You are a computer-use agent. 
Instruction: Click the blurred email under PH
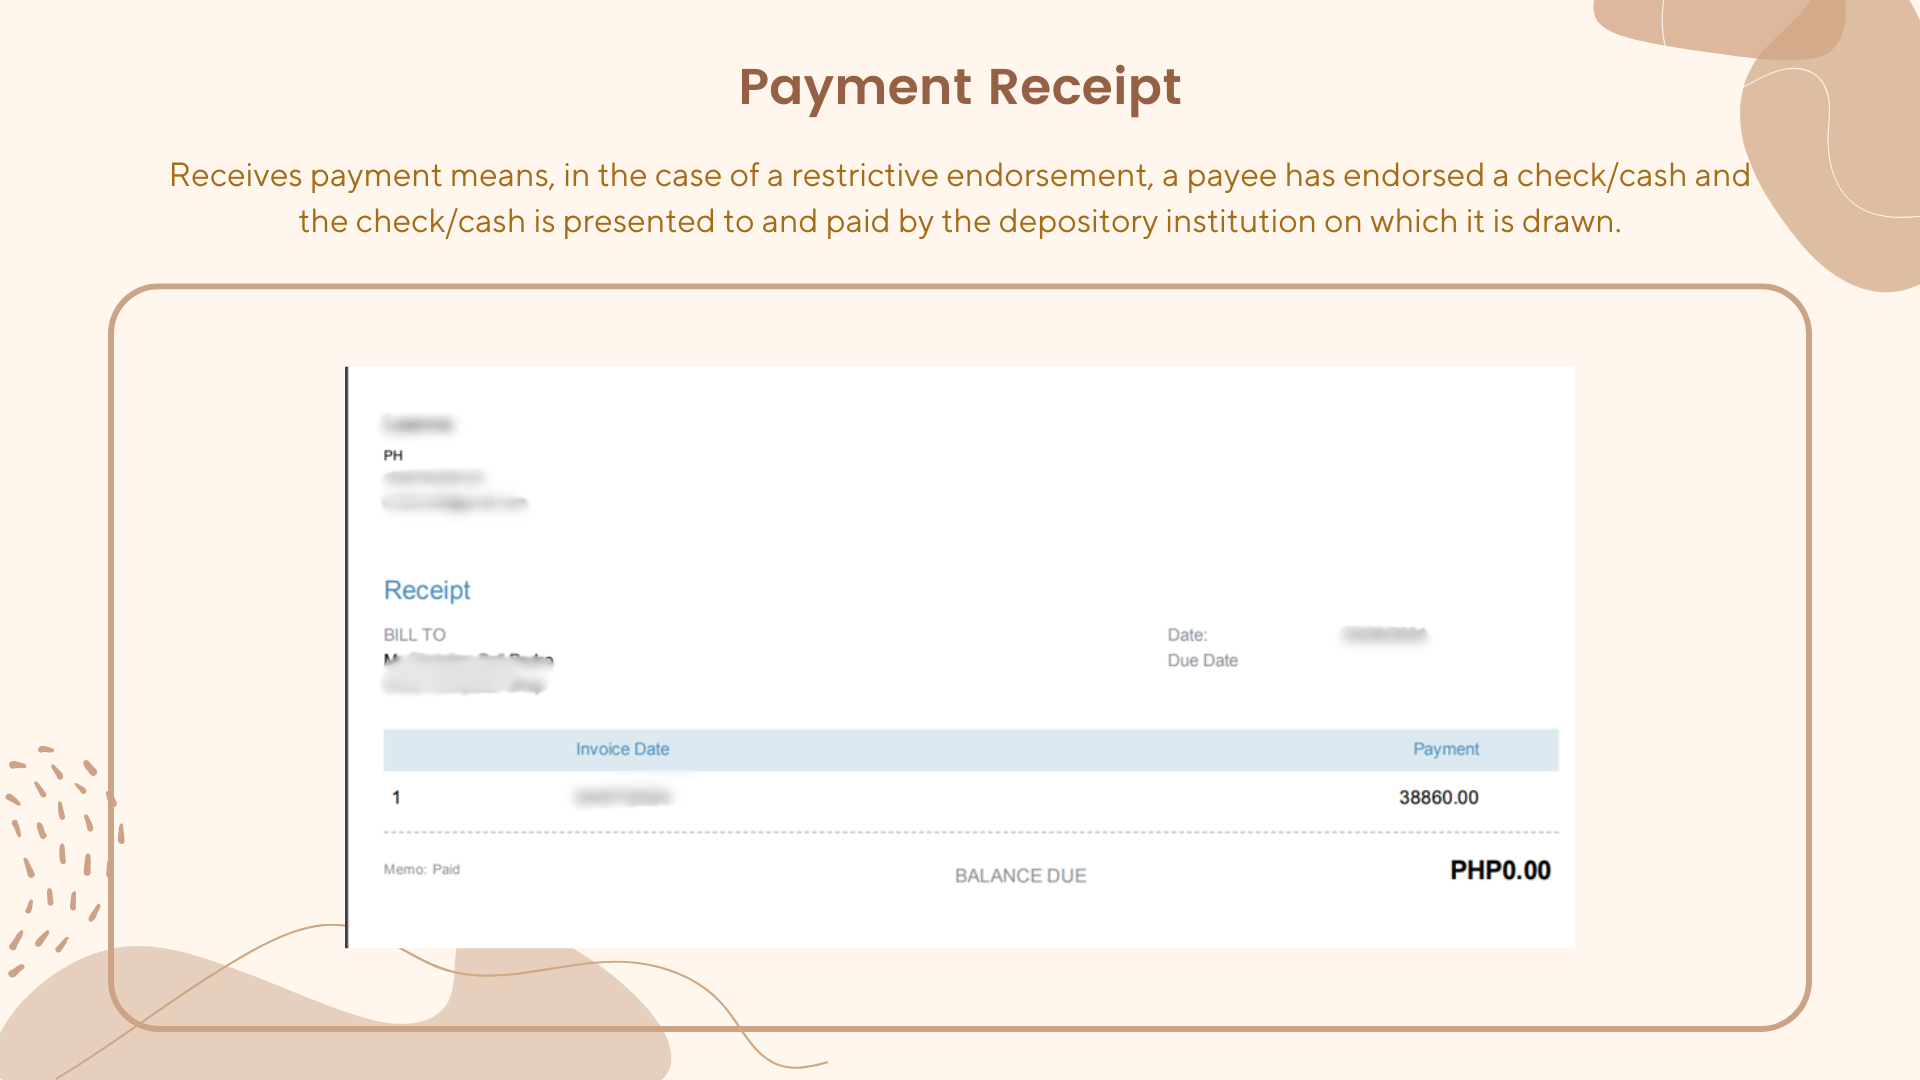[x=455, y=502]
